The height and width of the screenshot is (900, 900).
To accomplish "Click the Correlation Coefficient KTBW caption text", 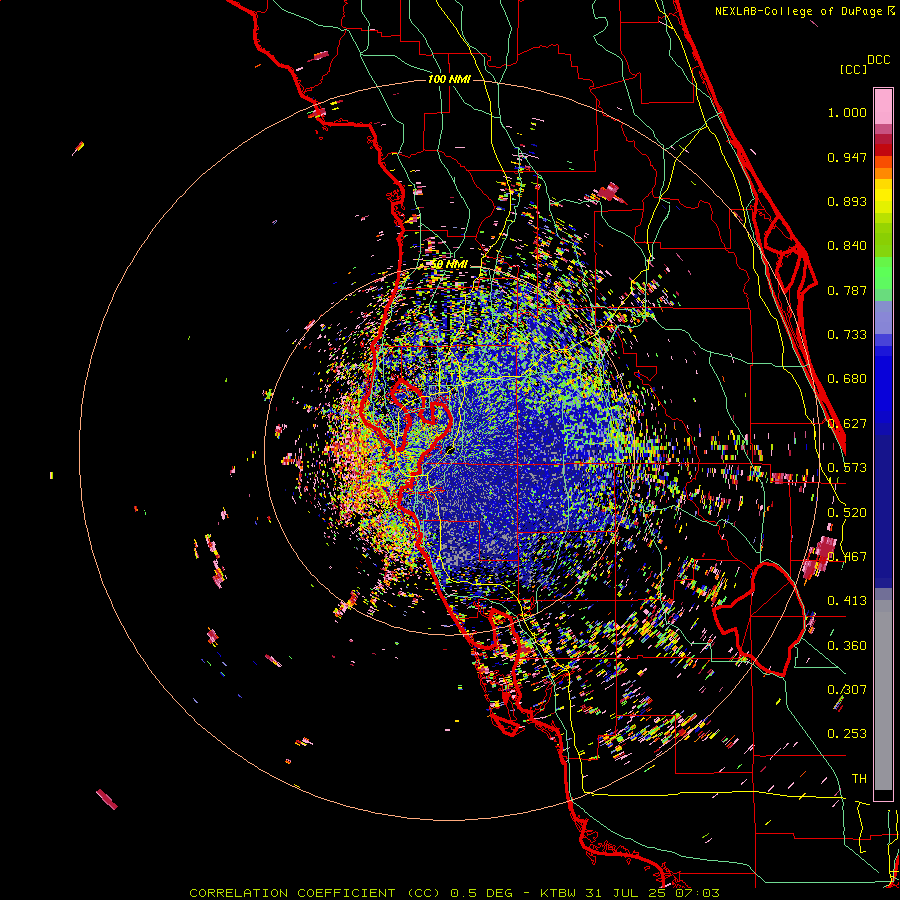I will pos(454,893).
